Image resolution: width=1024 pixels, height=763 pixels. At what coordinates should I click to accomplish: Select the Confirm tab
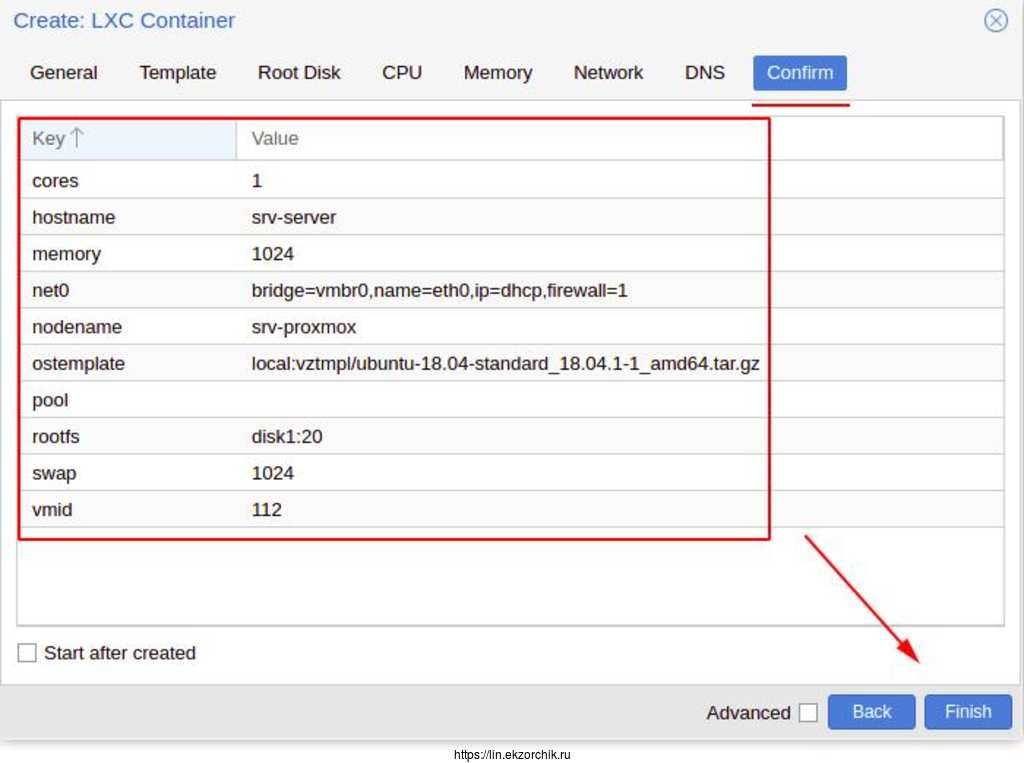[x=799, y=73]
